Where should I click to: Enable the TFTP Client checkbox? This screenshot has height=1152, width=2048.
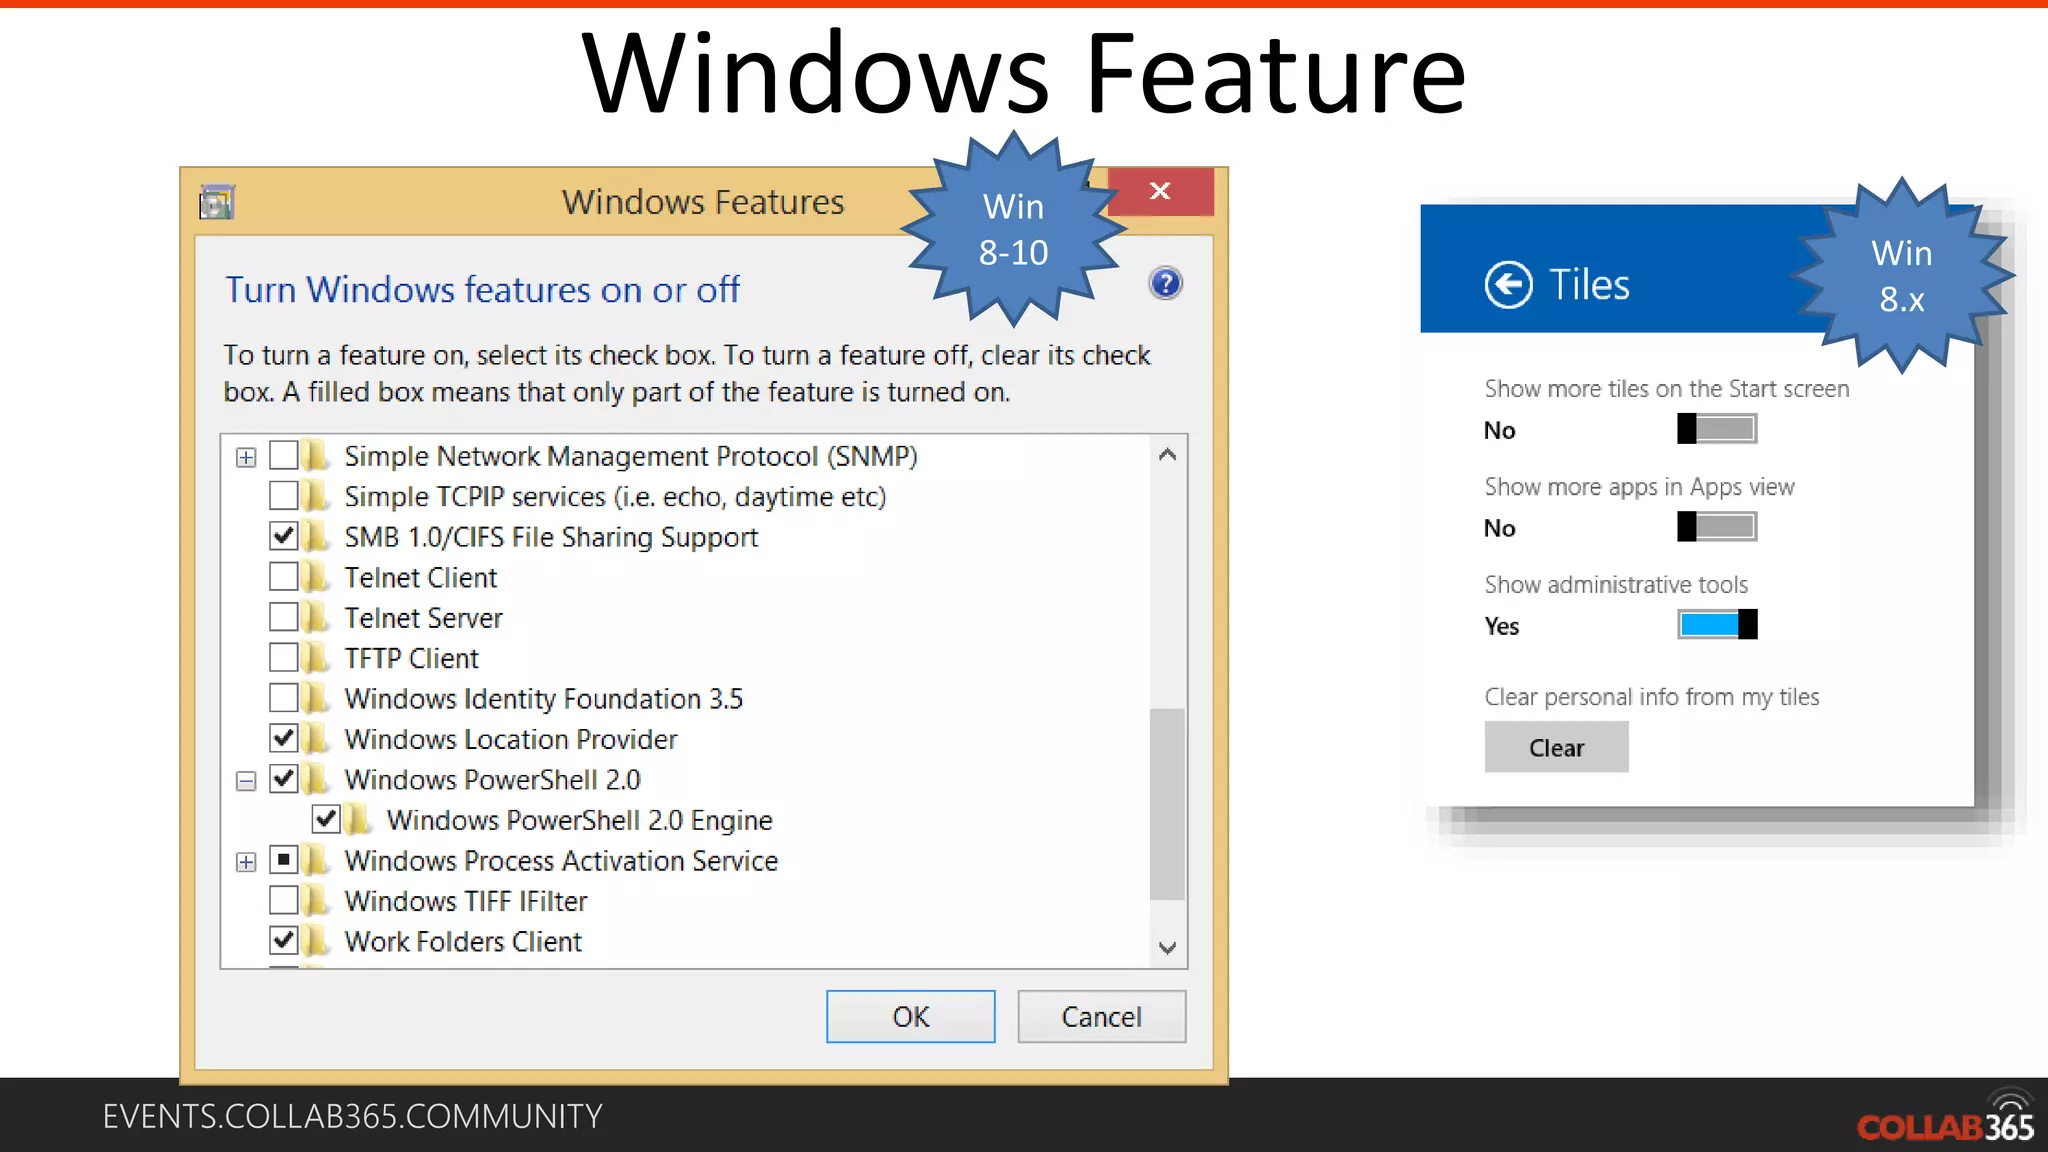pos(284,658)
